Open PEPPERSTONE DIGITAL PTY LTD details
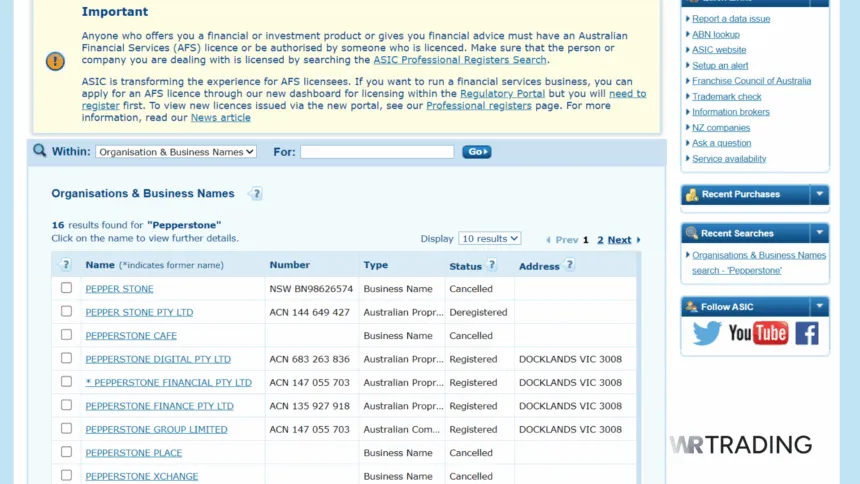The height and width of the screenshot is (484, 860). click(x=158, y=359)
